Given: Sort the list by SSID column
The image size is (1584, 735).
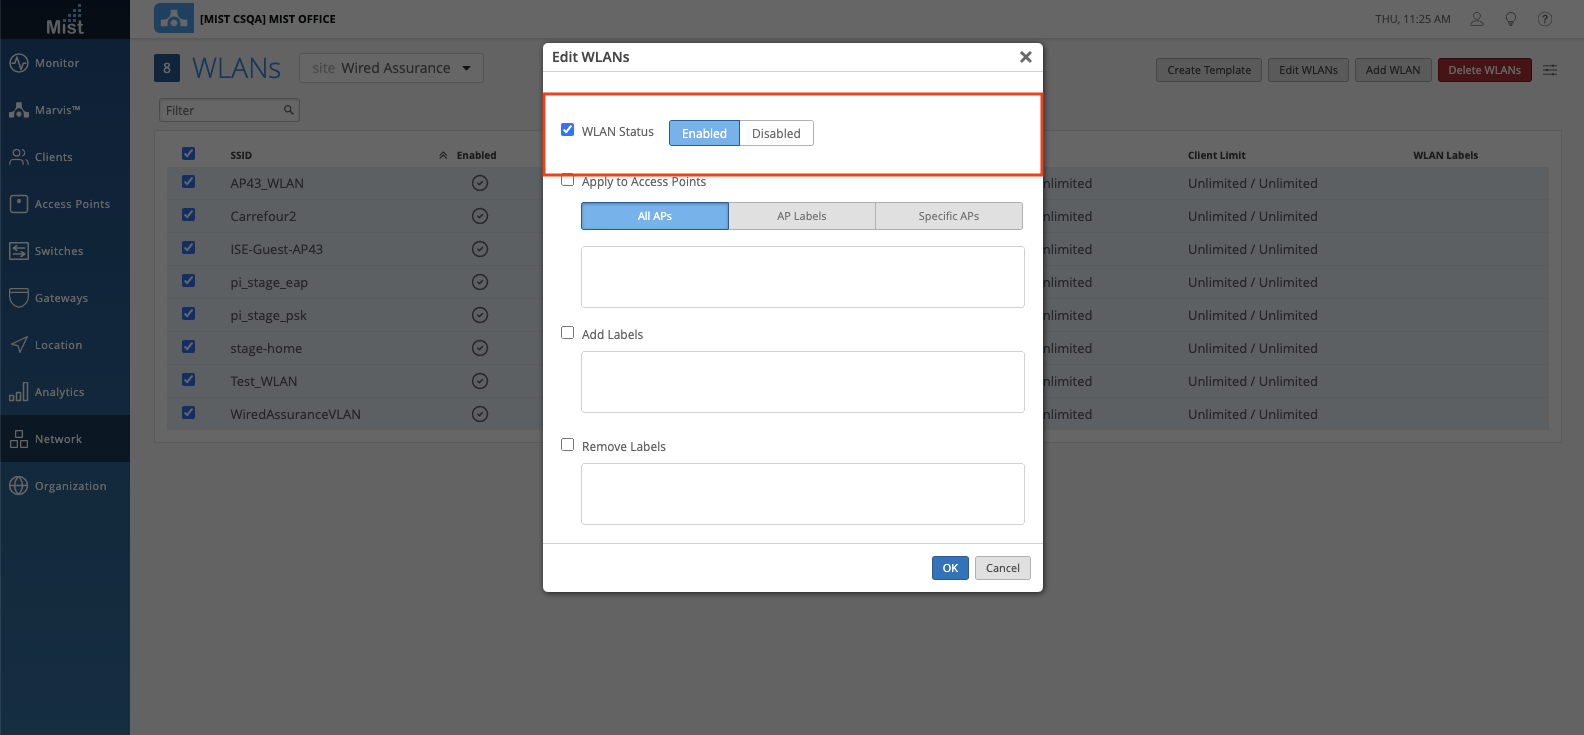Looking at the screenshot, I should tap(241, 155).
